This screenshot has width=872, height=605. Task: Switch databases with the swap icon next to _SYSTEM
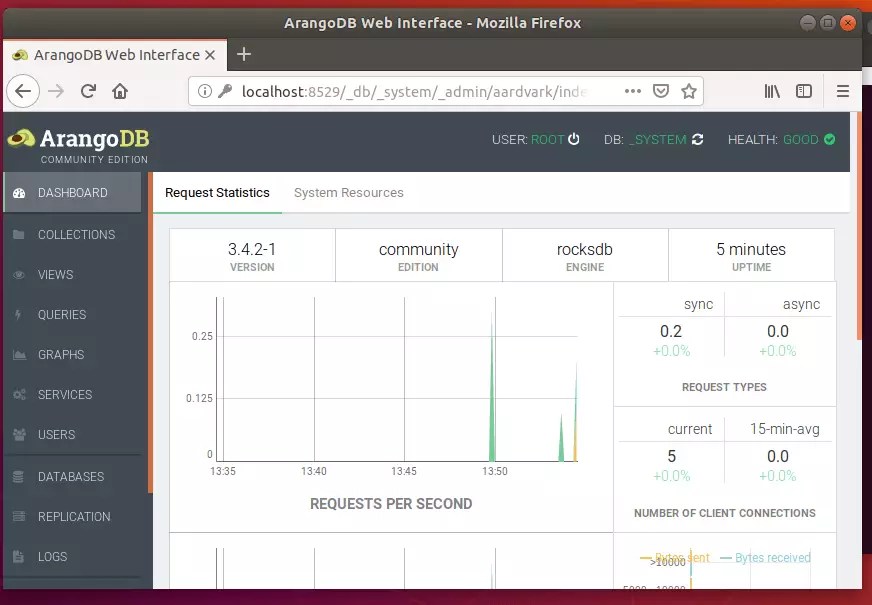coord(697,140)
